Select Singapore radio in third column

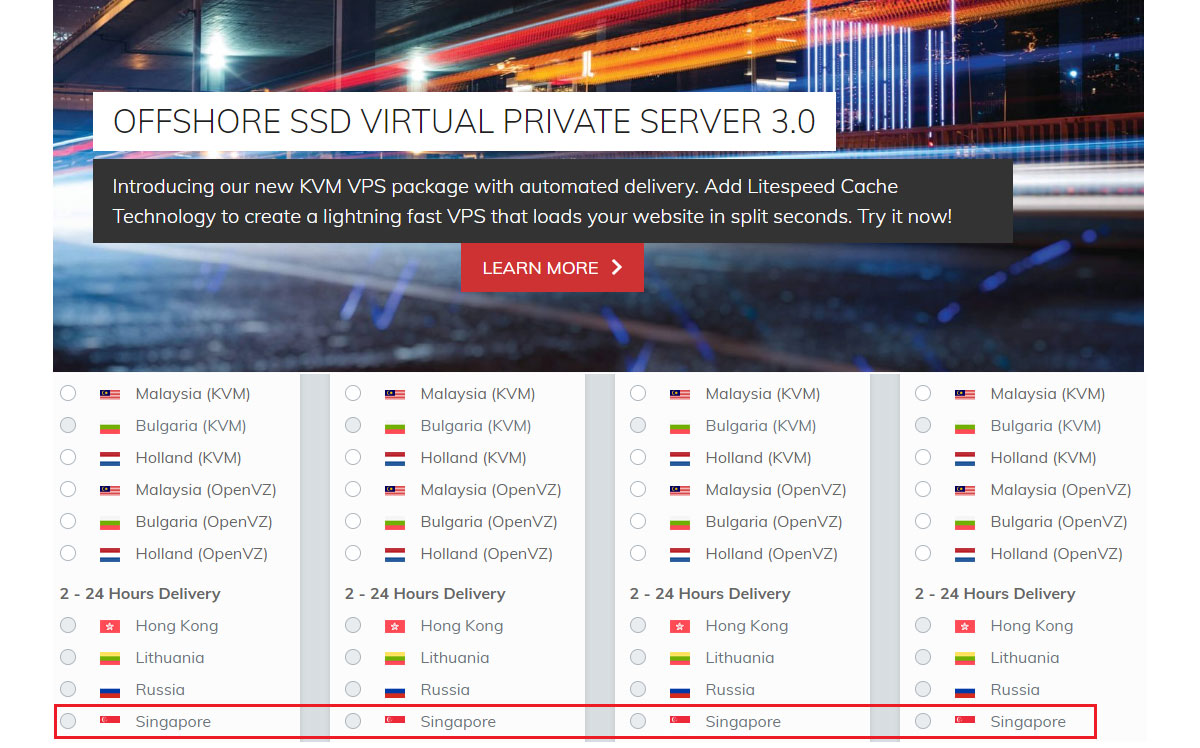pyautogui.click(x=638, y=720)
